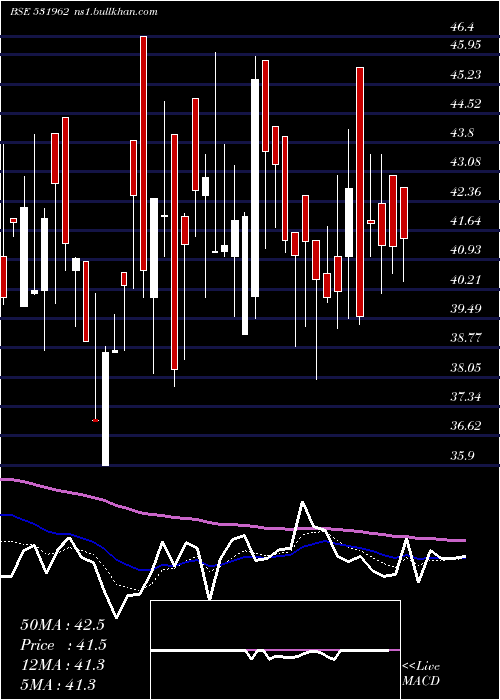Screen dimensions: 500x700
Task: Click the highest white spike of the oscillator line
Action: tap(303, 503)
